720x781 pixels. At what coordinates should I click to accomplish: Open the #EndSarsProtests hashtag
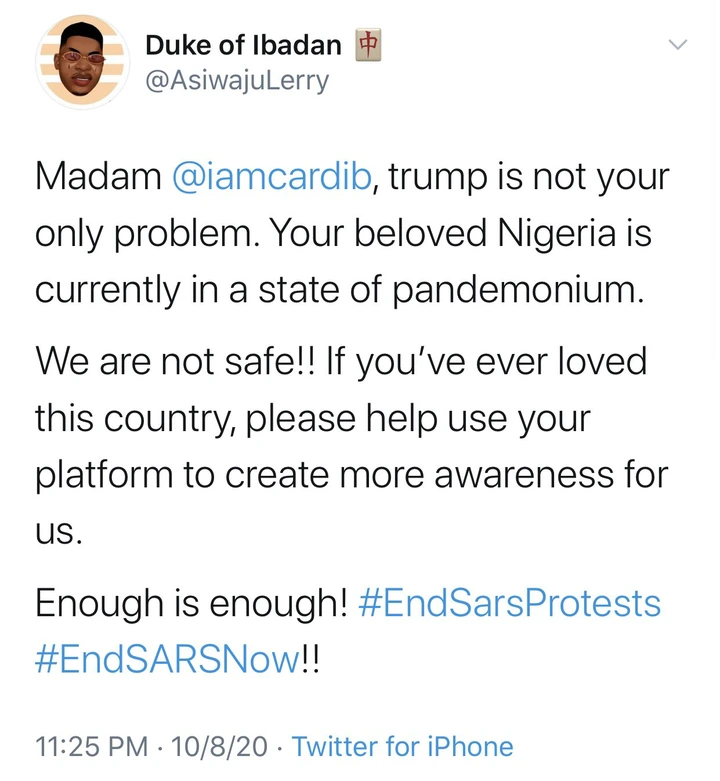click(524, 603)
